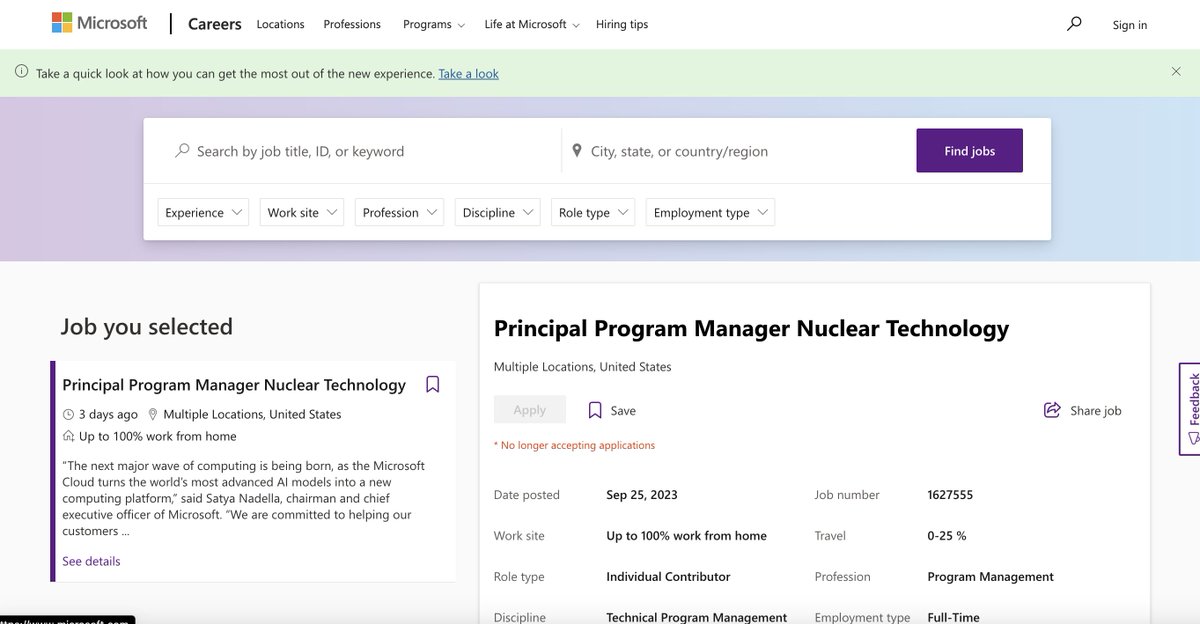Click the Full-Time employment type value
1200x624 pixels.
953,618
